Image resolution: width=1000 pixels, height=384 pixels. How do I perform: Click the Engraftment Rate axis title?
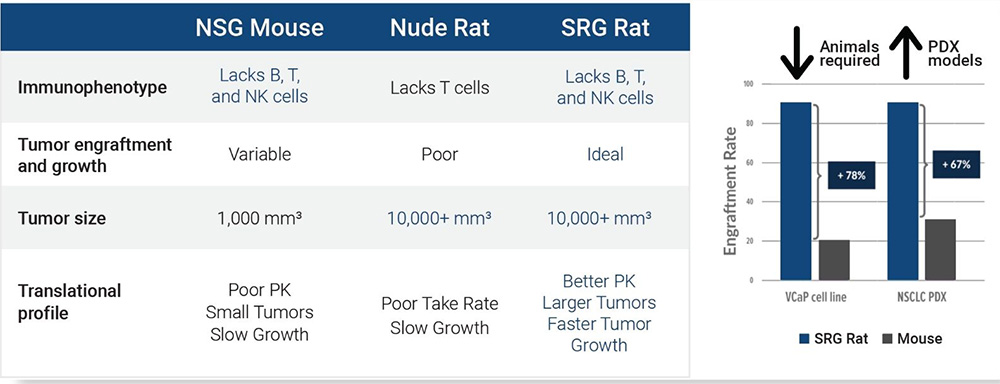(x=730, y=191)
